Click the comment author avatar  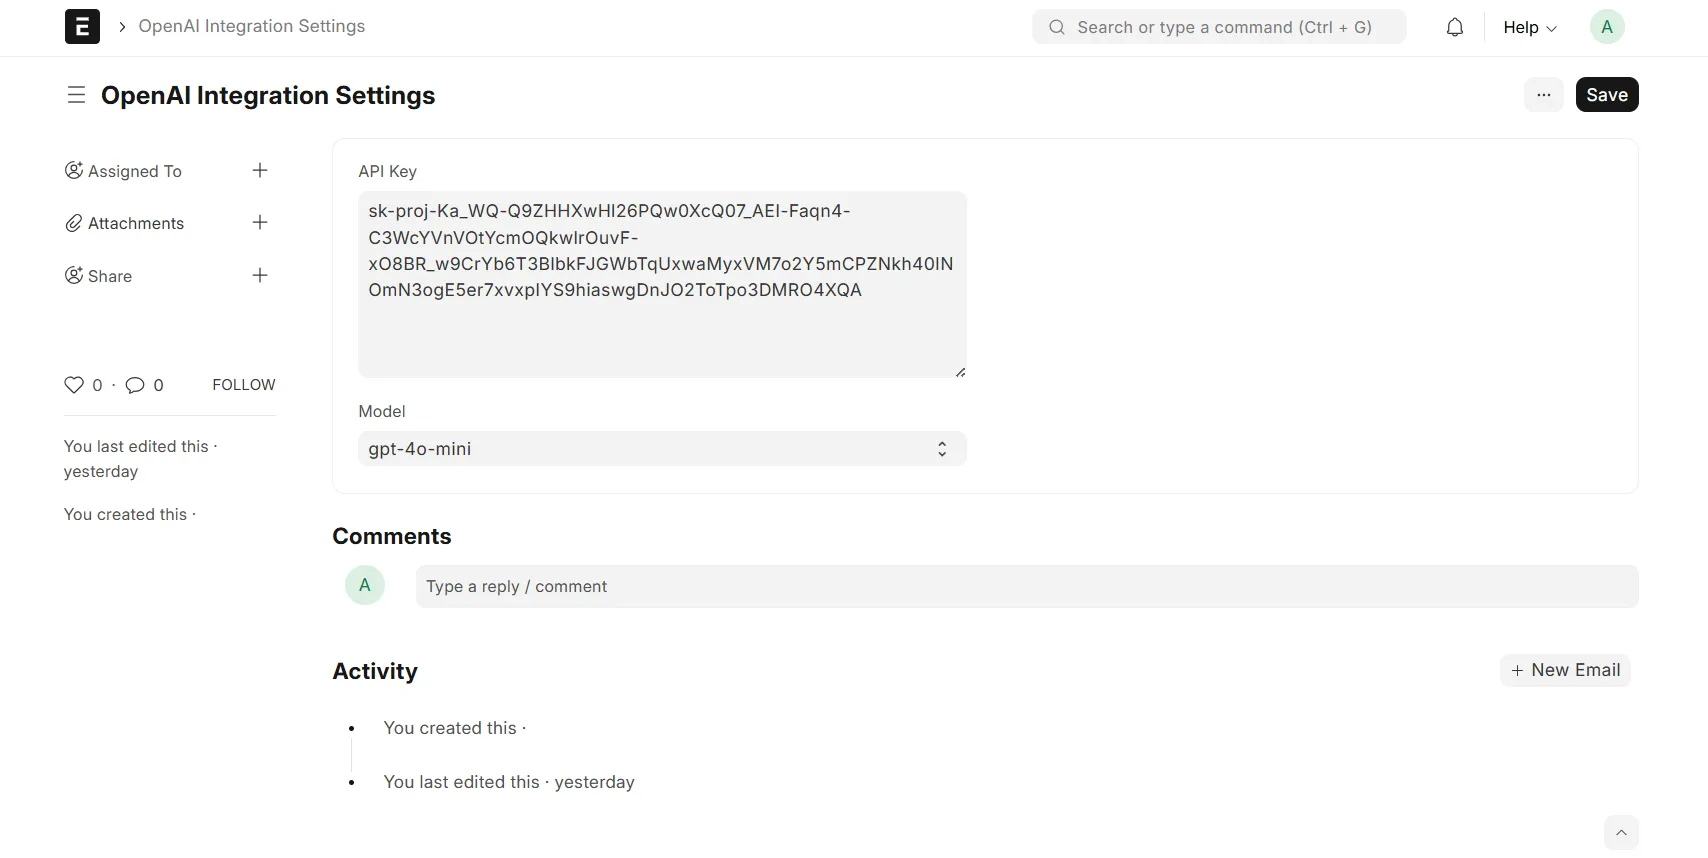365,585
